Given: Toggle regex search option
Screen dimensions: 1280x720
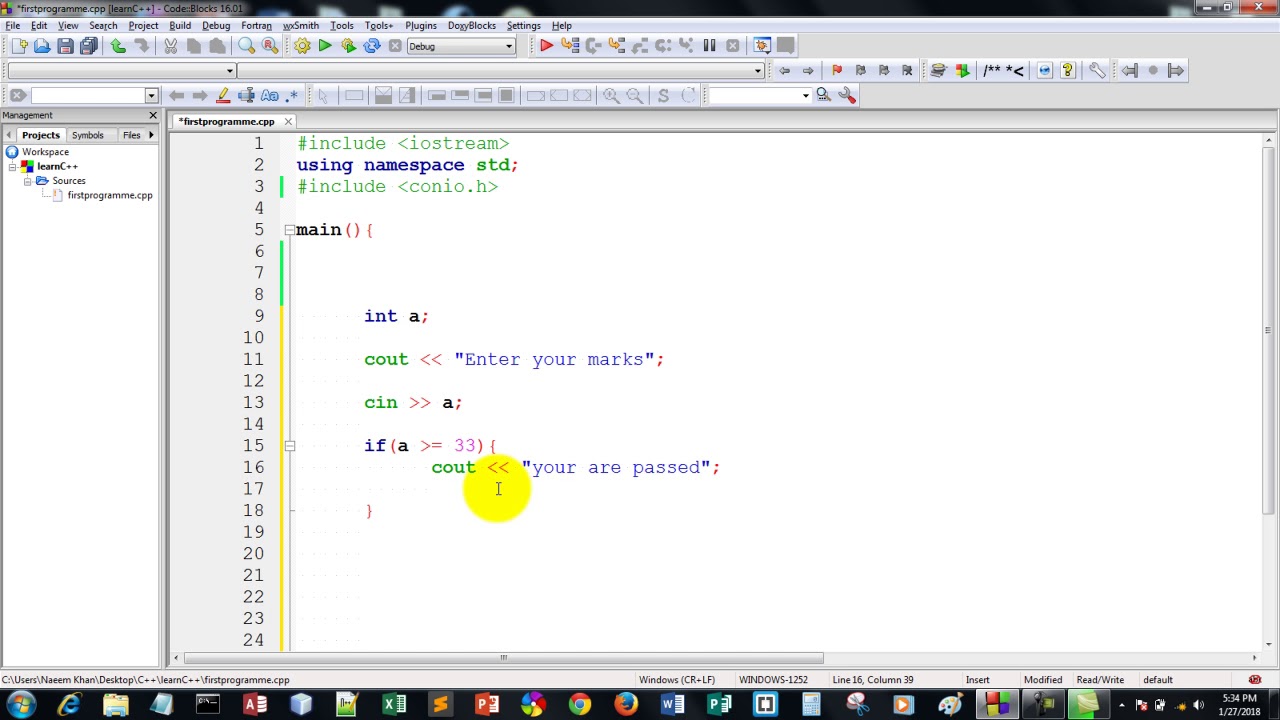Looking at the screenshot, I should click(x=292, y=95).
